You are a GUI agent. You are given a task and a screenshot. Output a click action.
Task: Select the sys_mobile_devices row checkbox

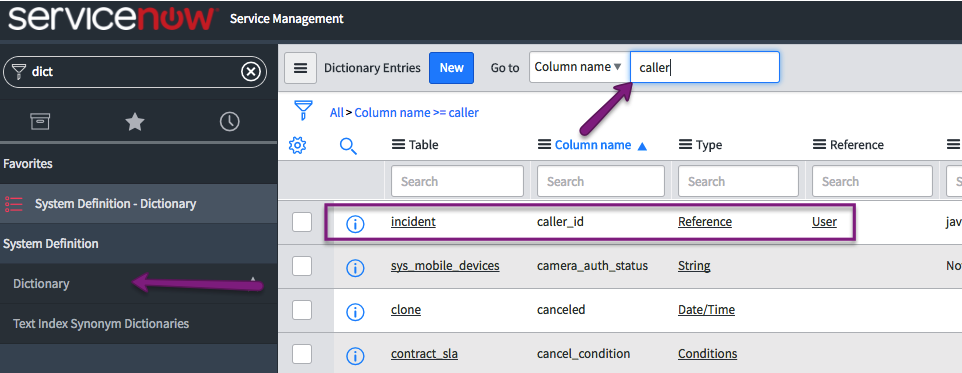coord(302,266)
